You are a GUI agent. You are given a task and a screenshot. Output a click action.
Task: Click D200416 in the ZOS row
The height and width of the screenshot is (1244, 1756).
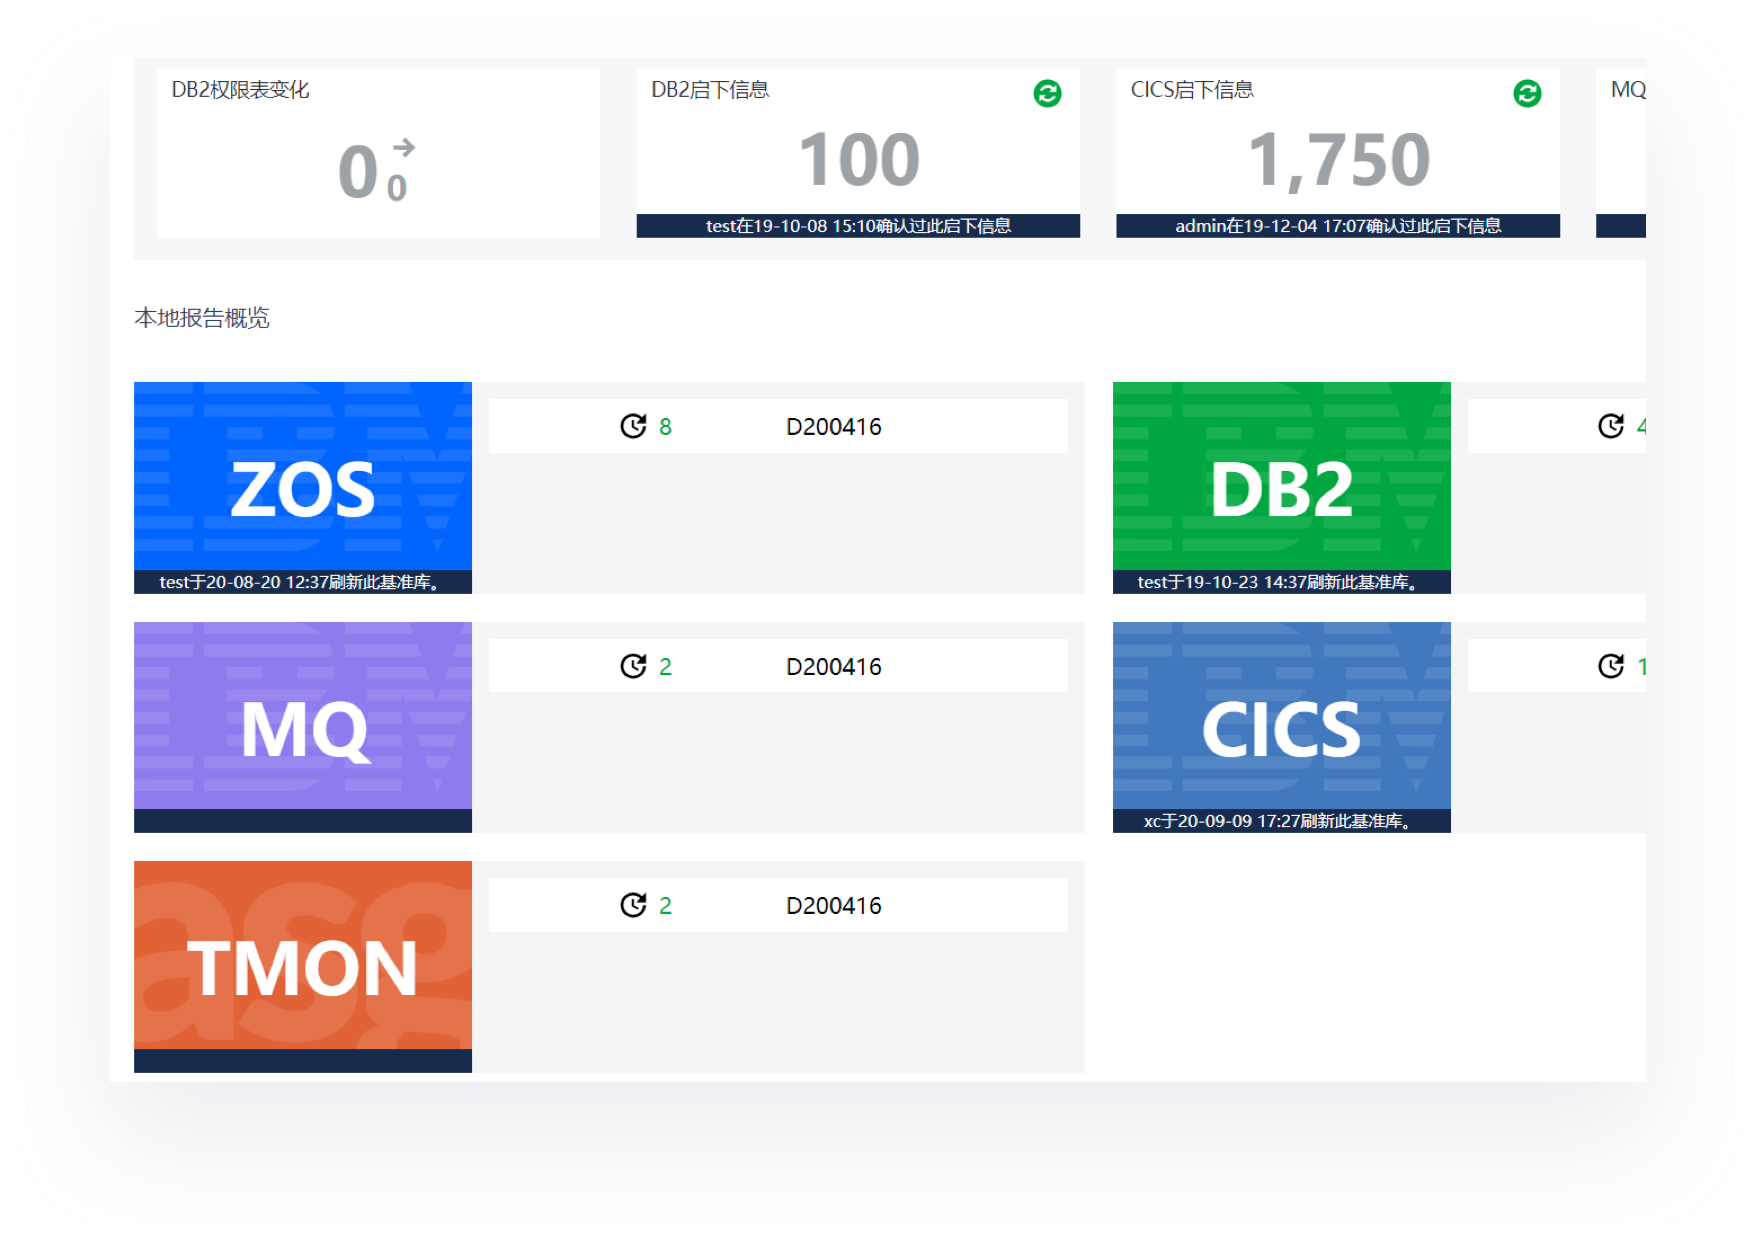coord(834,427)
